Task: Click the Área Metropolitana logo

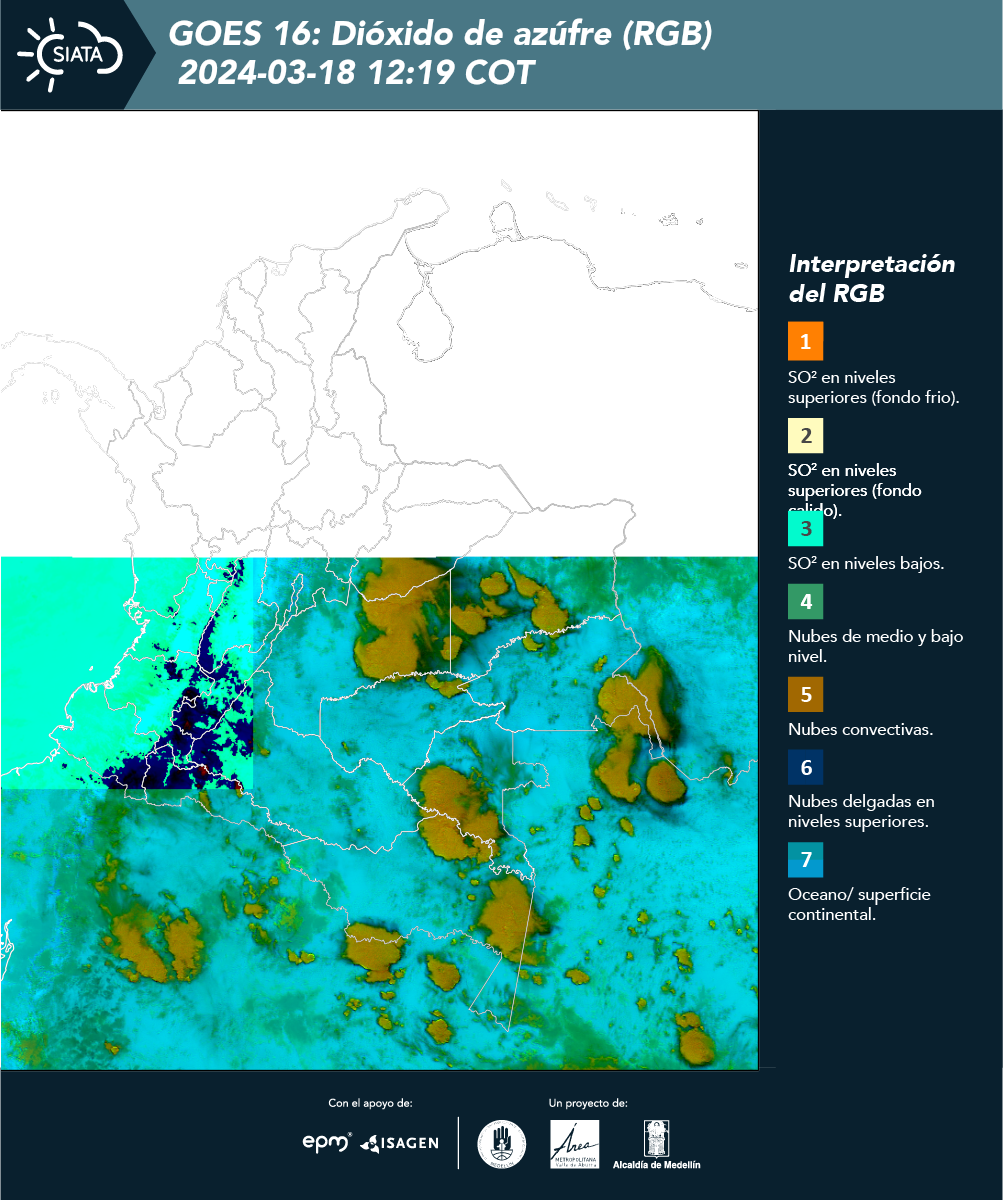Action: 575,1144
